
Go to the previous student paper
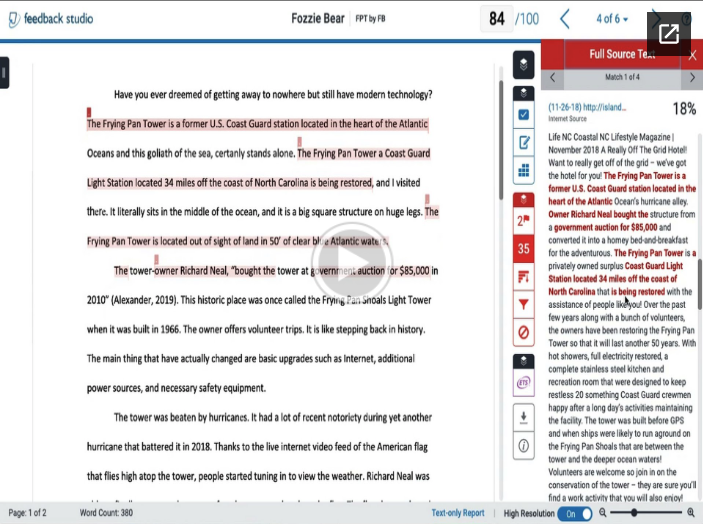[x=565, y=19]
